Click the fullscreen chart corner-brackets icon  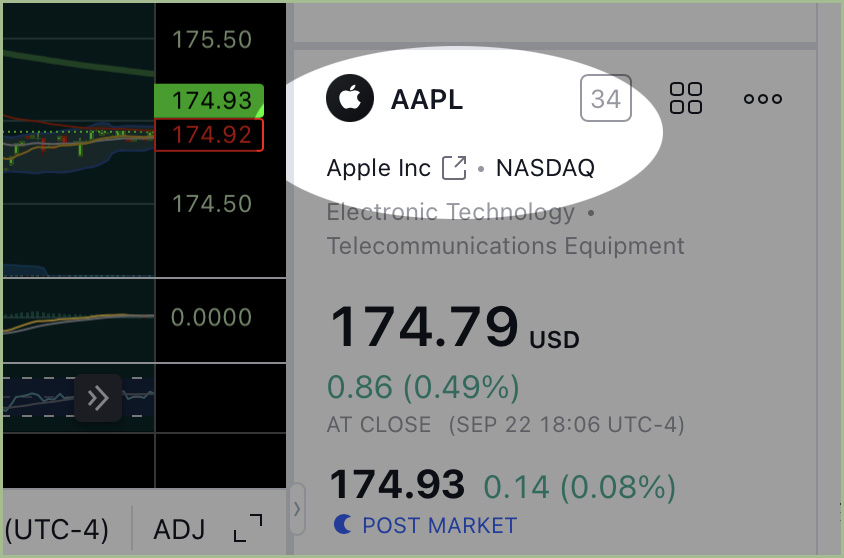[248, 528]
